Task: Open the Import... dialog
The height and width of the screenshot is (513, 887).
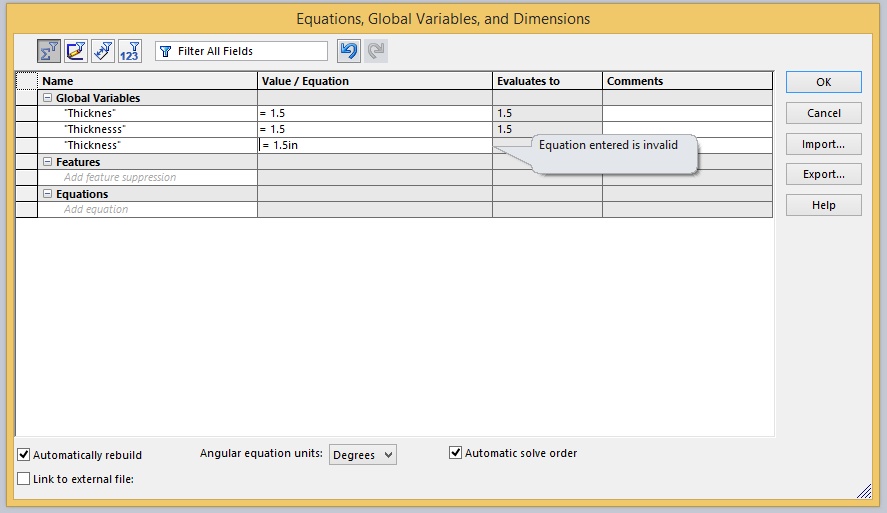Action: [x=824, y=144]
